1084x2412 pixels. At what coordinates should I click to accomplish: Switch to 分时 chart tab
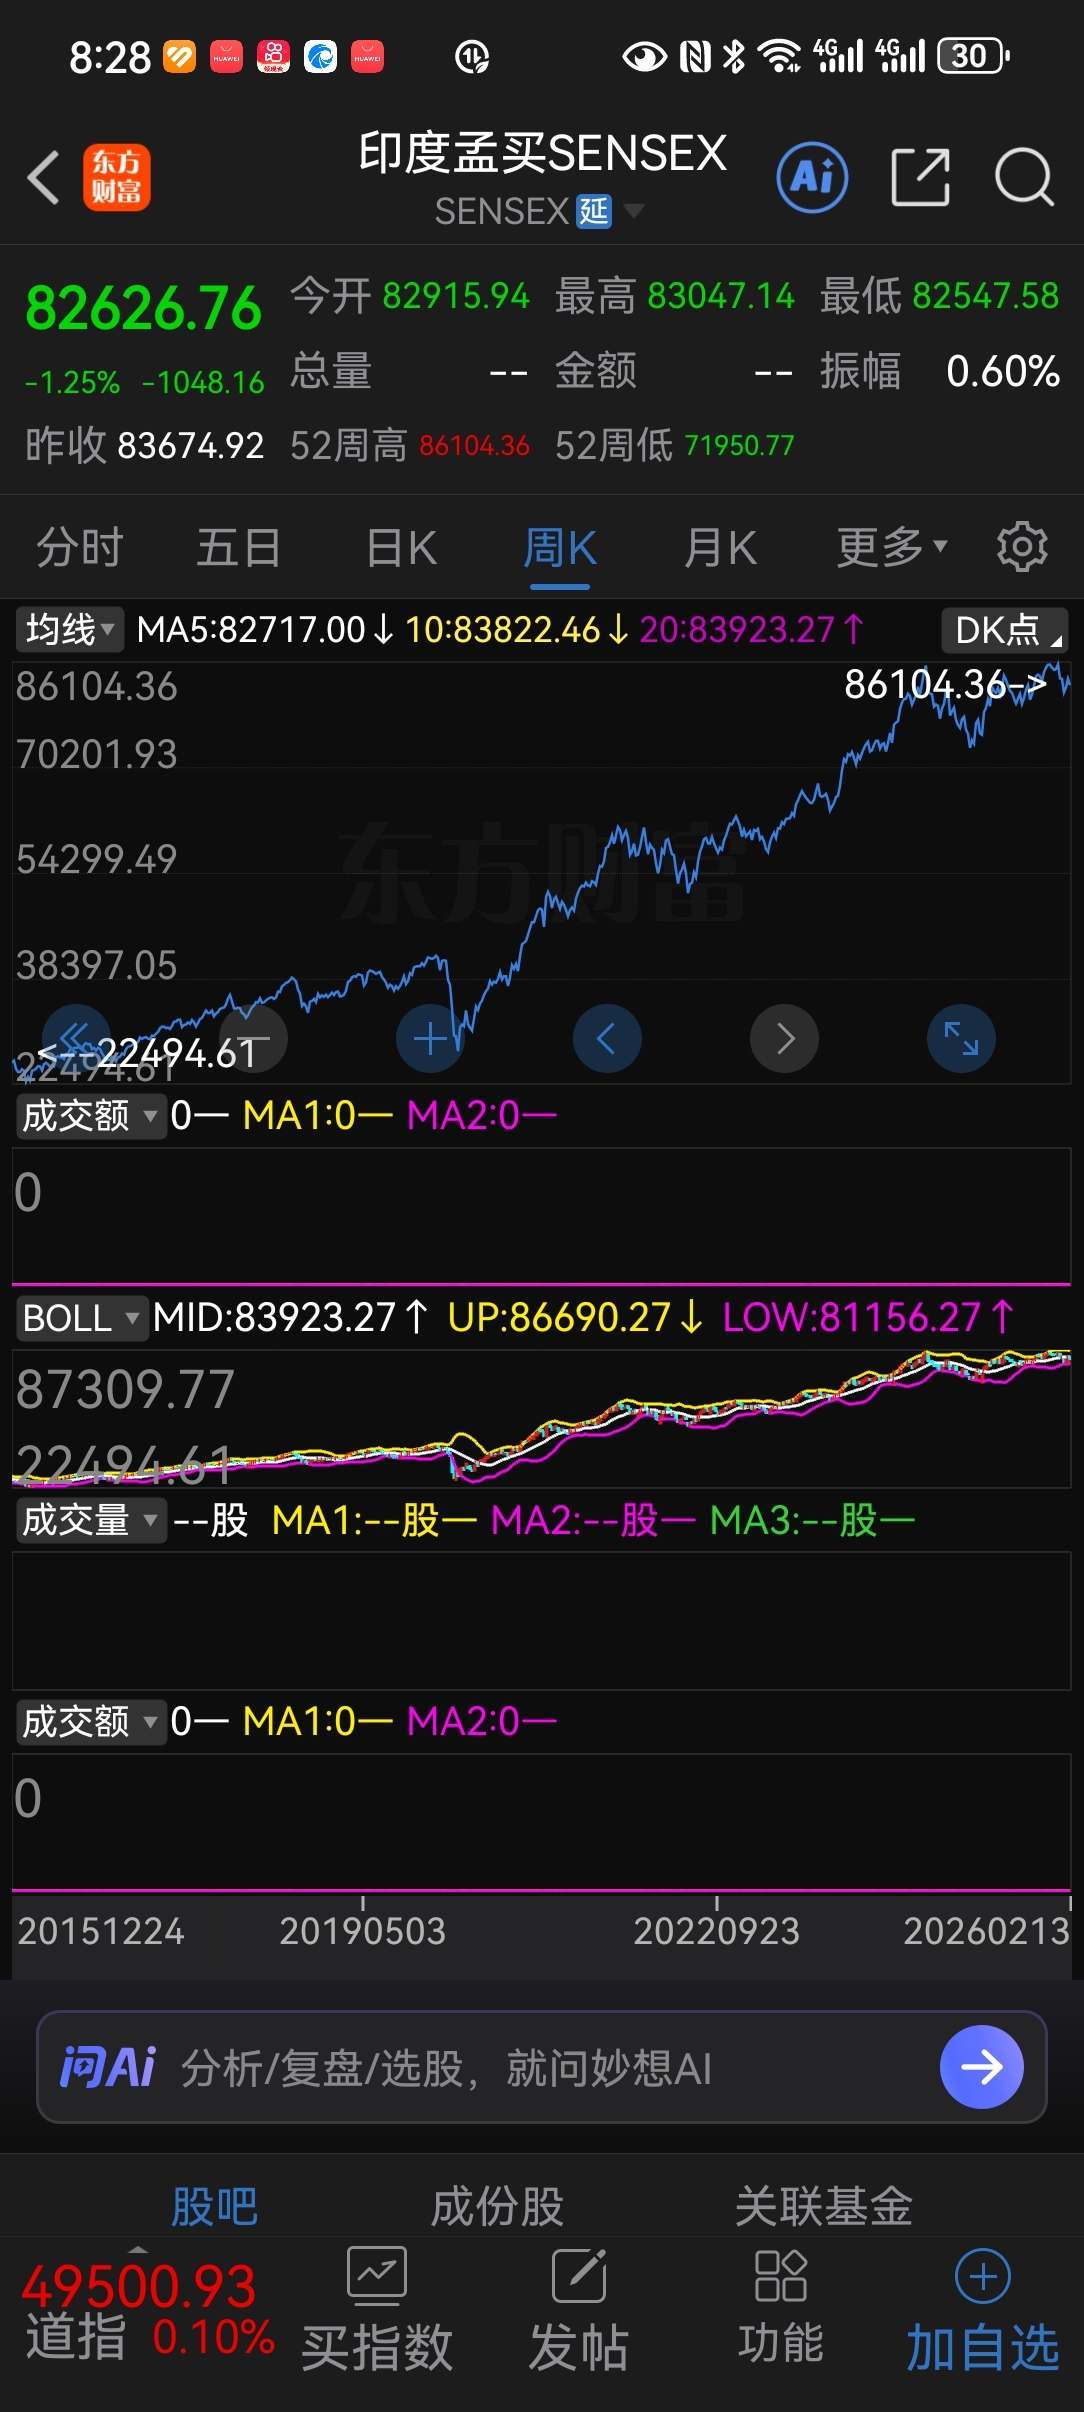point(80,547)
